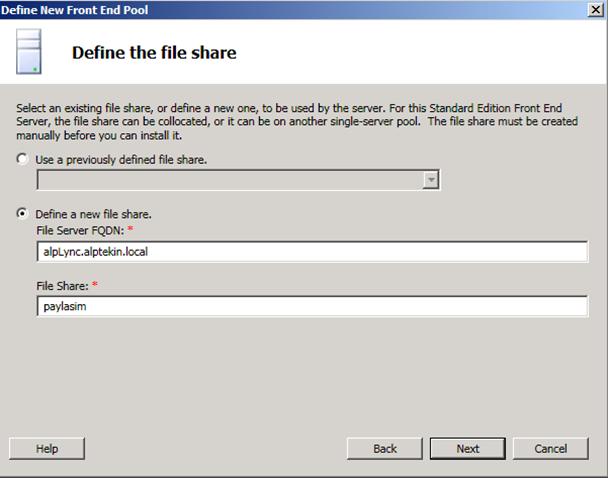This screenshot has height=478, width=608.
Task: Open Help for this wizard page
Action: click(47, 449)
